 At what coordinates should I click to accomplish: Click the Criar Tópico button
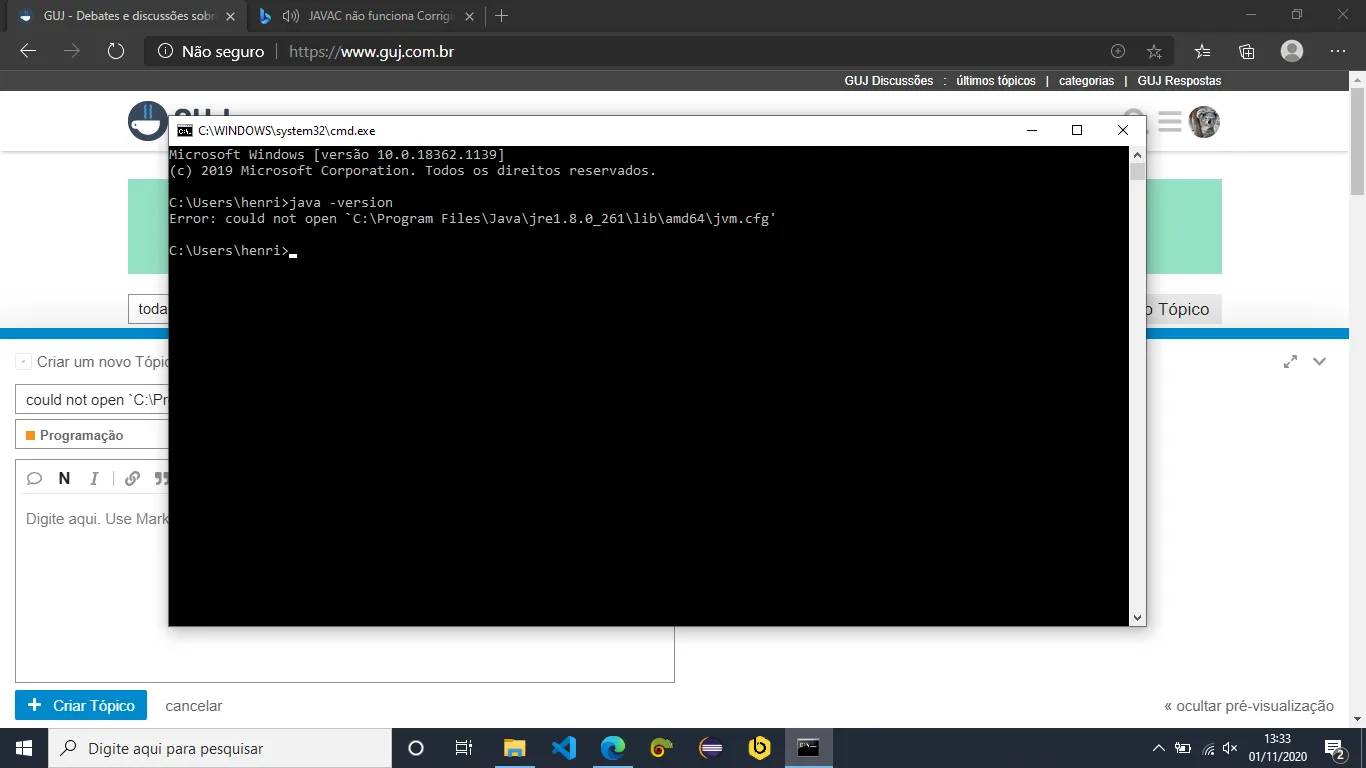(81, 705)
